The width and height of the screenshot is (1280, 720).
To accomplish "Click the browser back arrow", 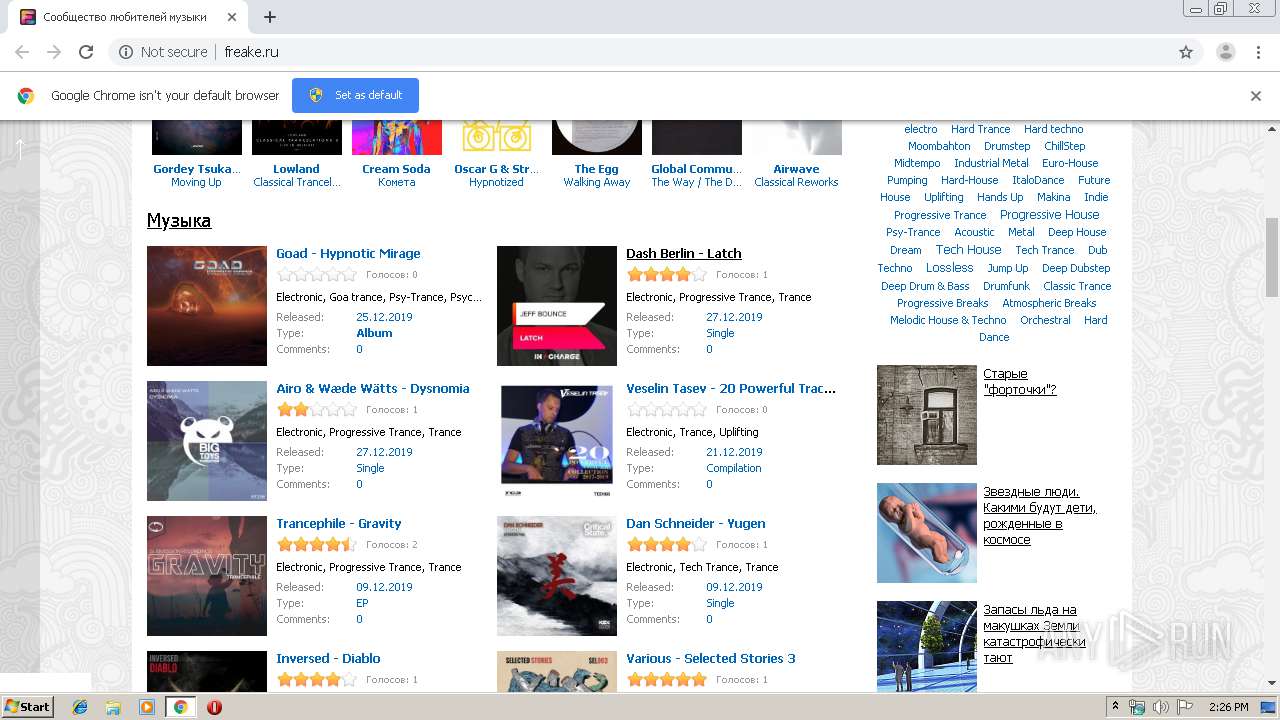I will 22,52.
